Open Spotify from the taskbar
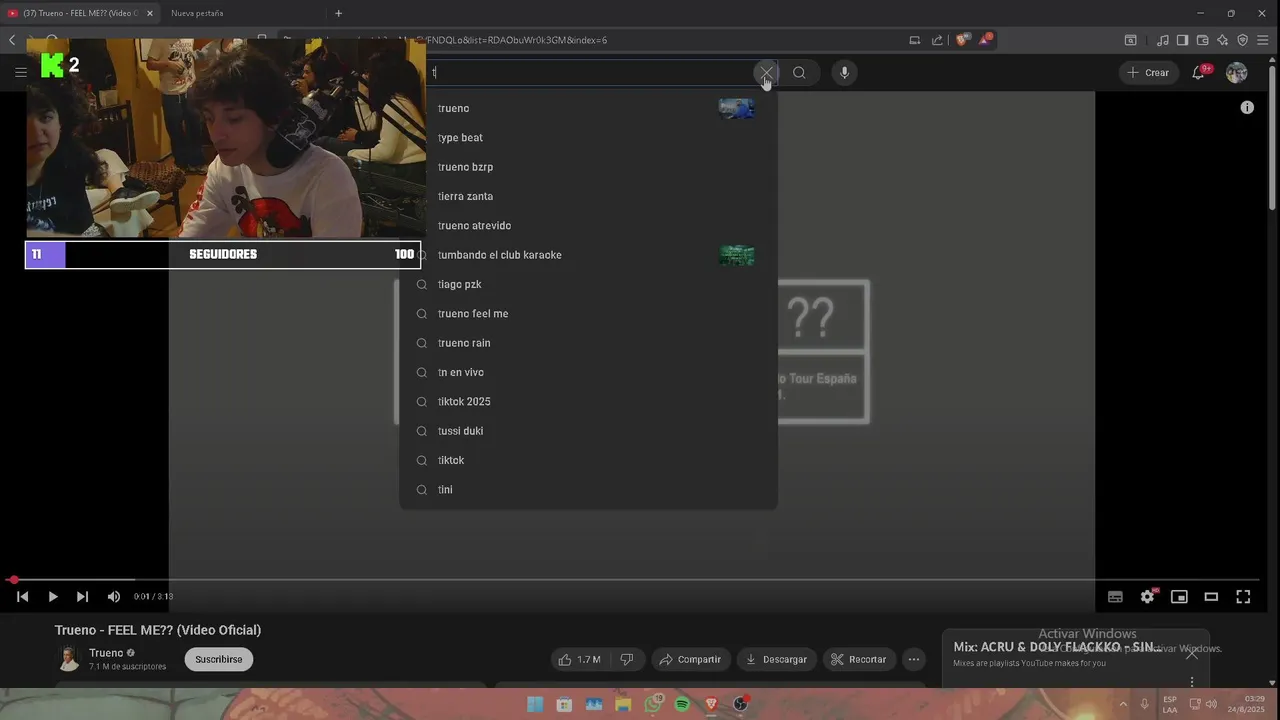The width and height of the screenshot is (1280, 720). click(682, 704)
